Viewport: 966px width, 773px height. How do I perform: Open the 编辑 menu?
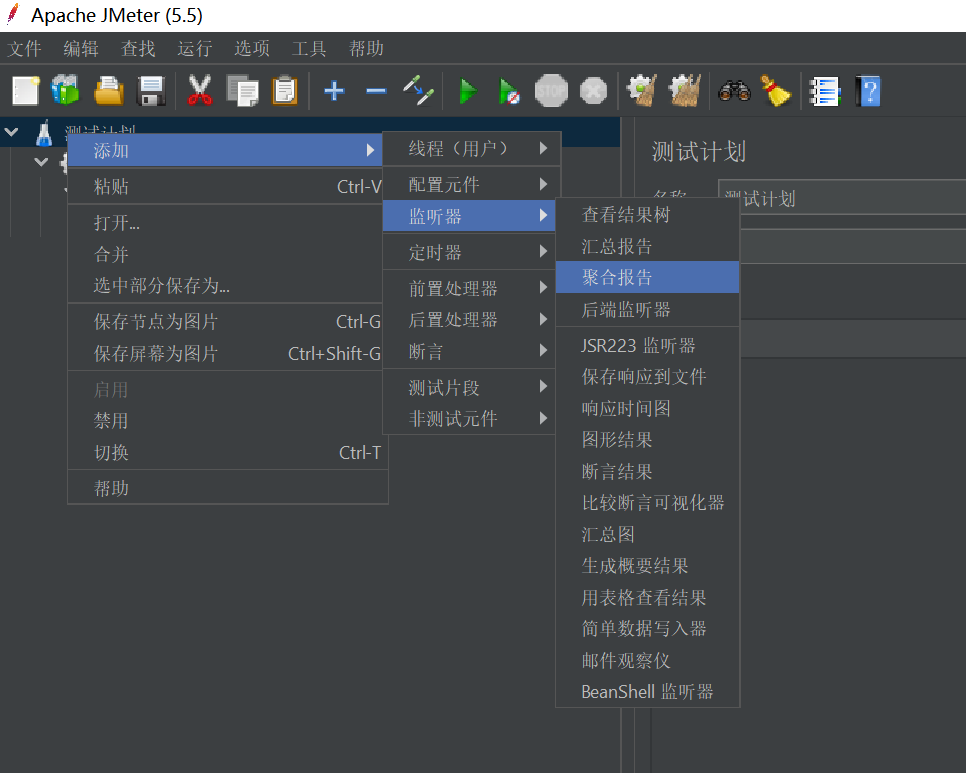pyautogui.click(x=81, y=48)
